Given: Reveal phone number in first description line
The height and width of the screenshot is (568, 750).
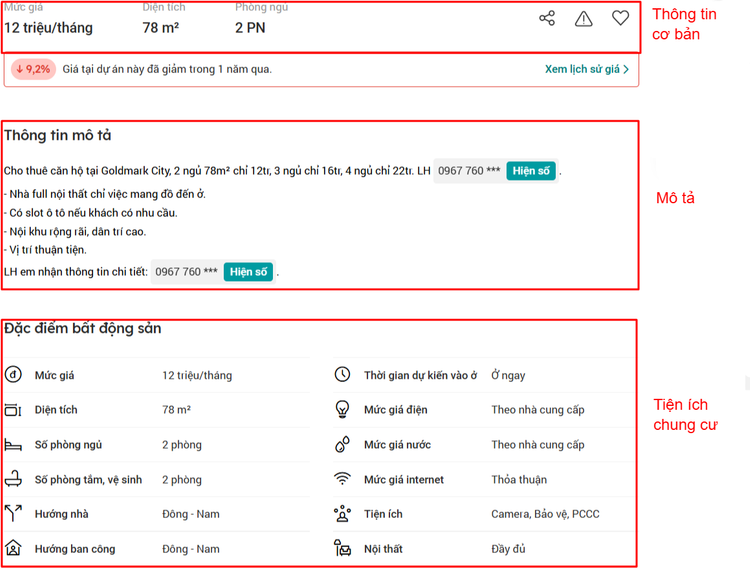Looking at the screenshot, I should (x=531, y=171).
